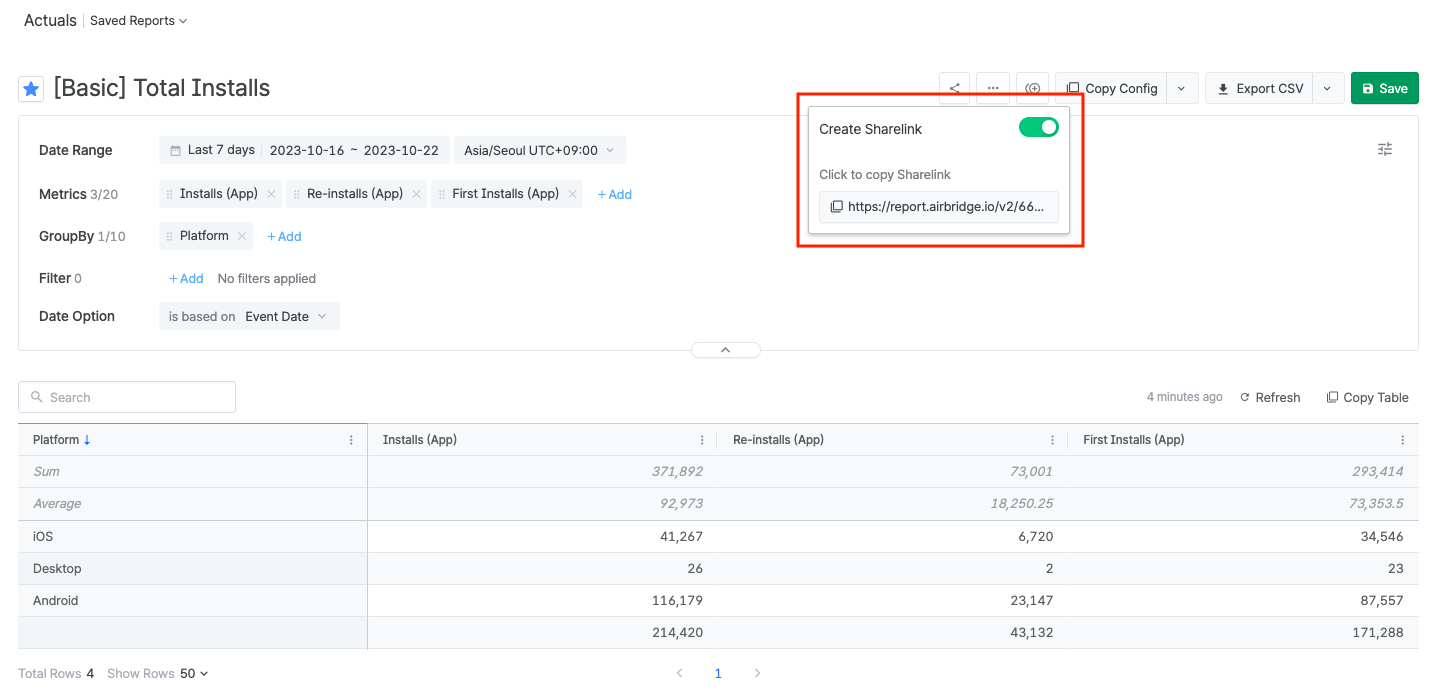Click the share icon button
Viewport: 1435px width, 693px height.
point(955,88)
